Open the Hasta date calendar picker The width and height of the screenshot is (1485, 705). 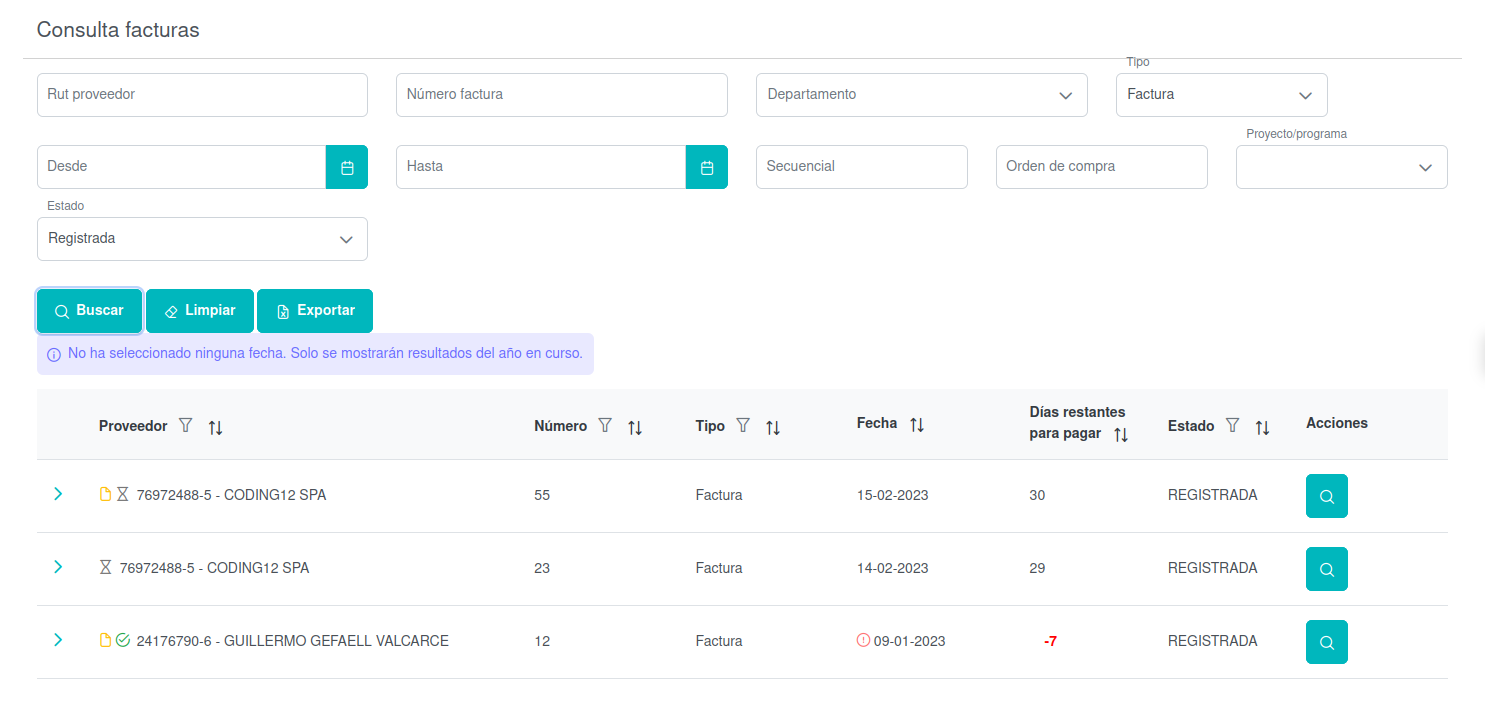tap(706, 167)
